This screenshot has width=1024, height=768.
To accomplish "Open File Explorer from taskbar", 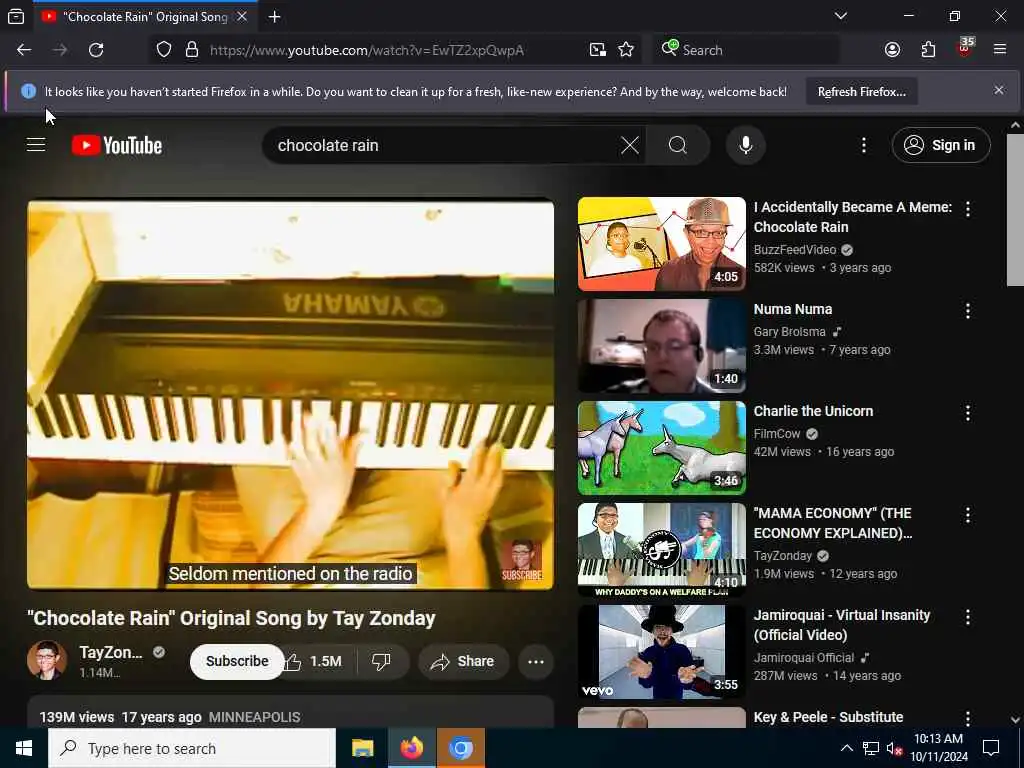I will (x=362, y=748).
